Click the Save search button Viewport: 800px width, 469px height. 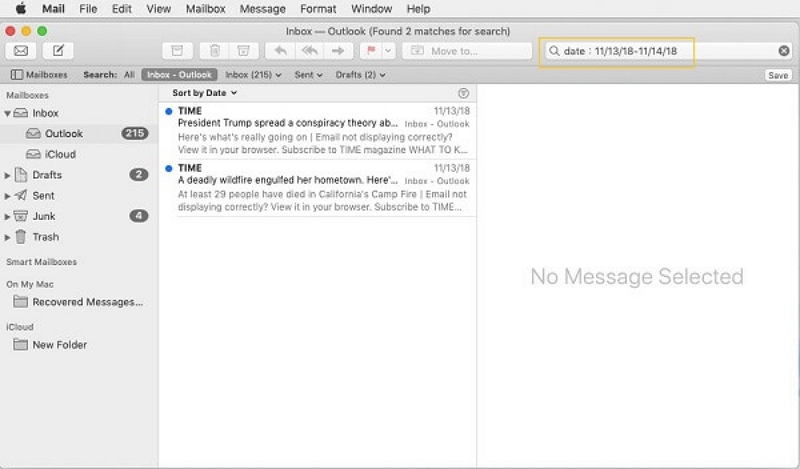tap(778, 75)
